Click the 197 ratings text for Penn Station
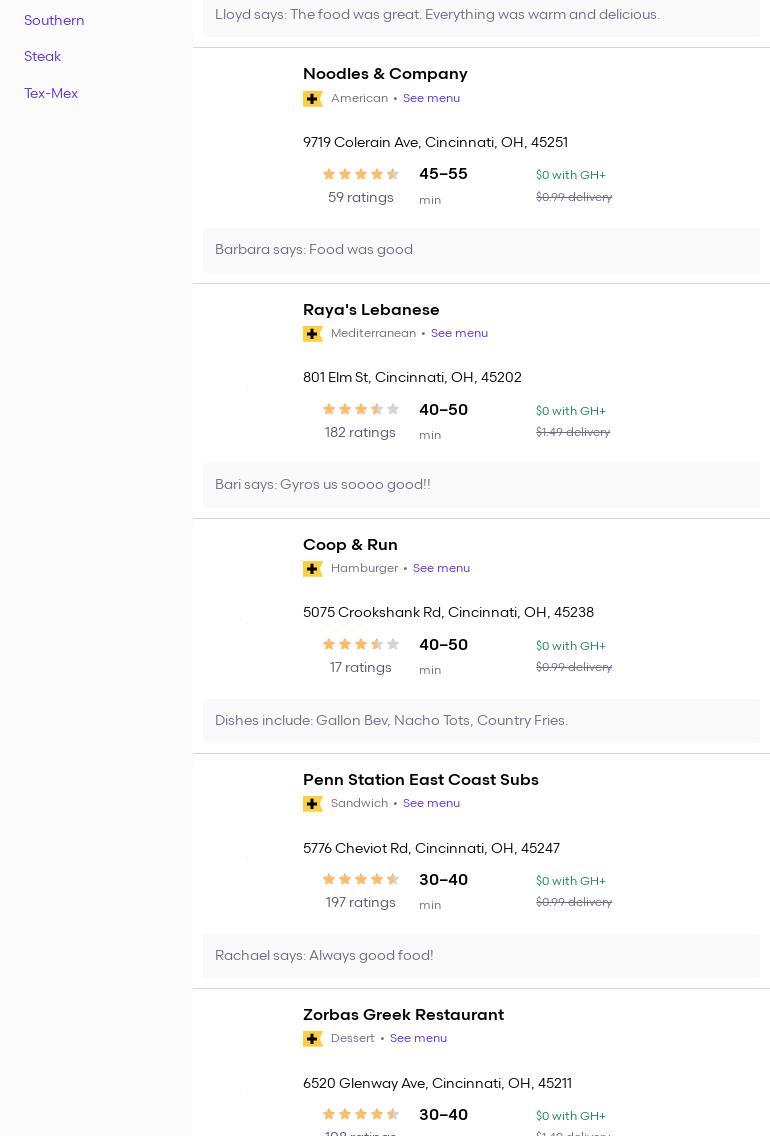This screenshot has width=770, height=1136. [x=360, y=903]
